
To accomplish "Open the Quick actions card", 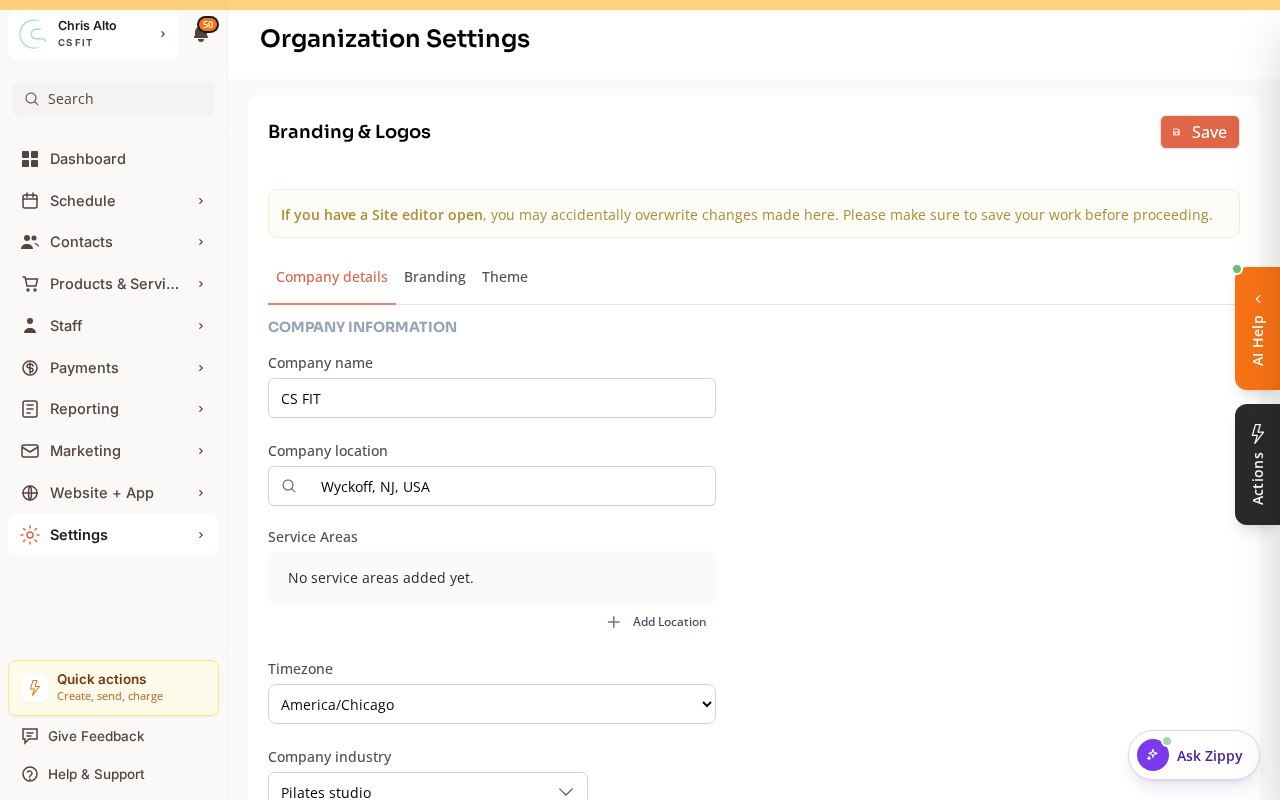I will tap(113, 688).
